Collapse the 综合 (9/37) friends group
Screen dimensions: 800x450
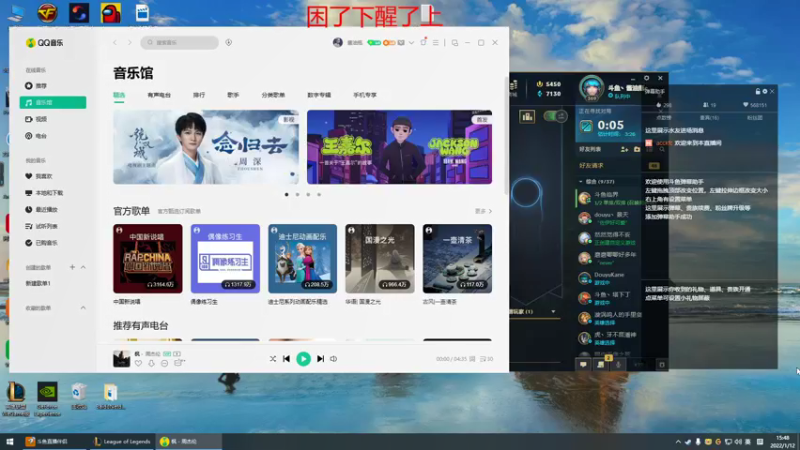[581, 182]
